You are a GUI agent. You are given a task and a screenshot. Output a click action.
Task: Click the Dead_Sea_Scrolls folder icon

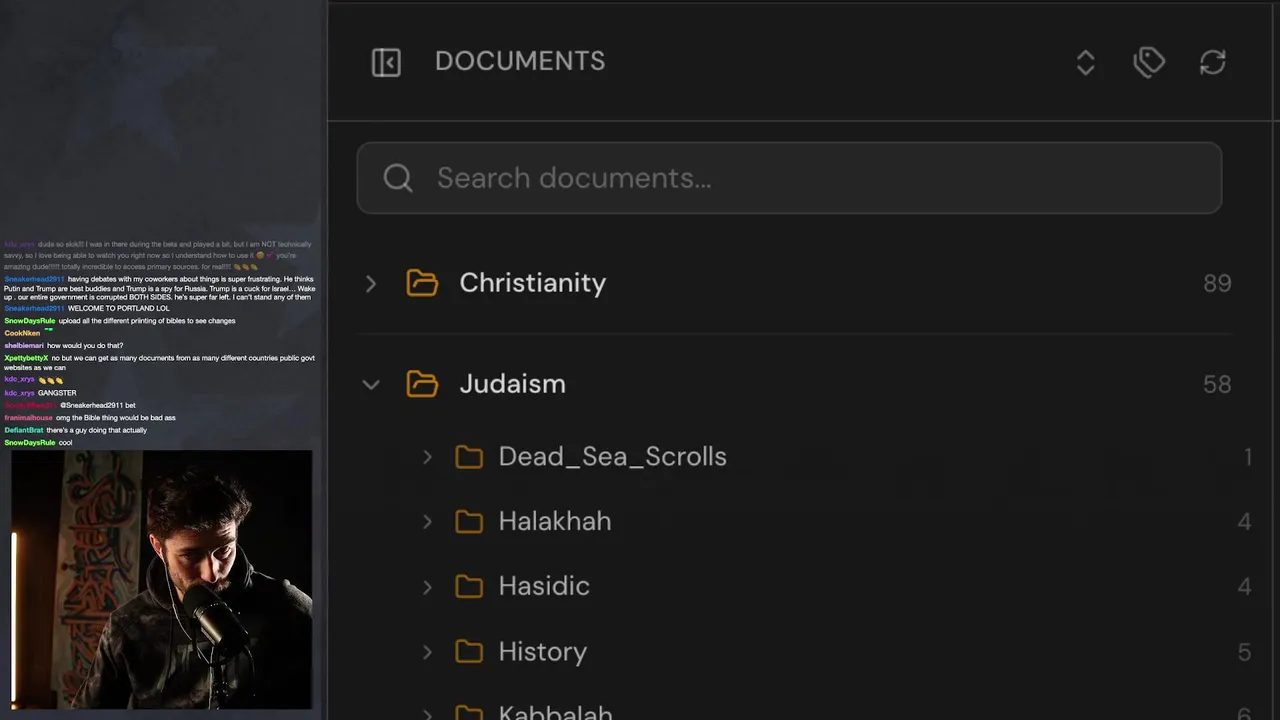pyautogui.click(x=469, y=457)
